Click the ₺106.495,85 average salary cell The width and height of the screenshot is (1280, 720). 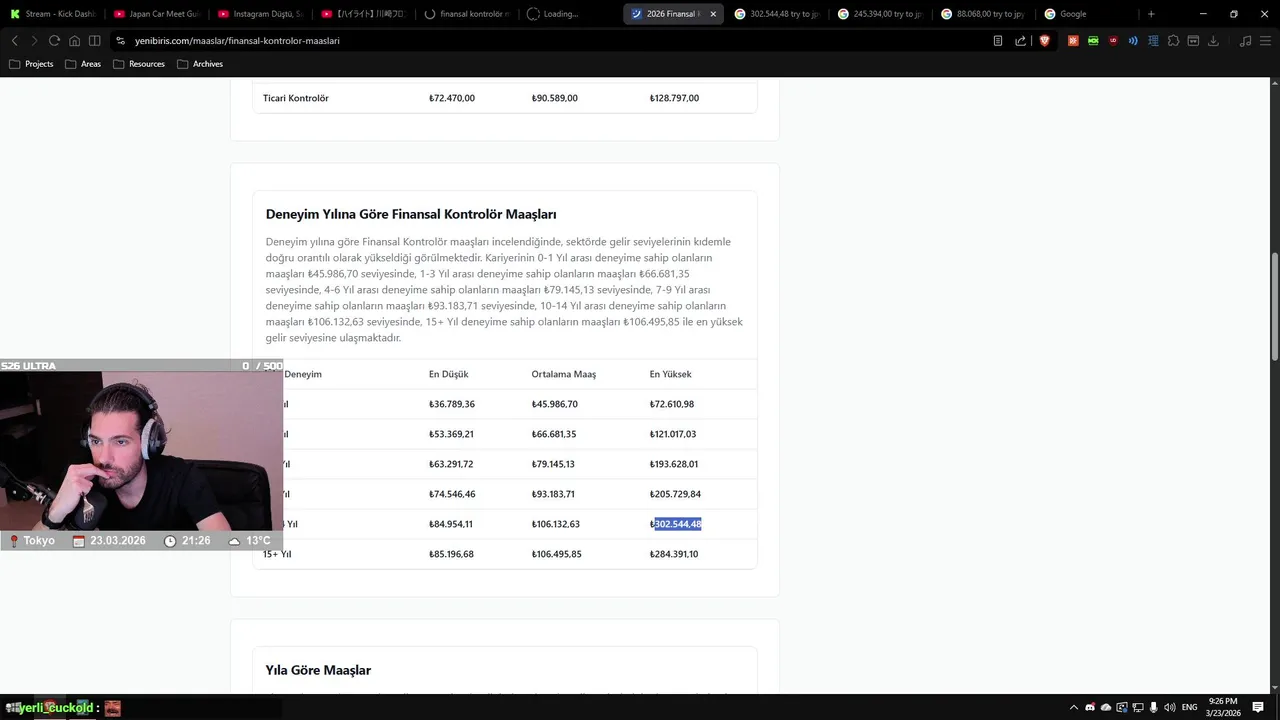click(556, 554)
